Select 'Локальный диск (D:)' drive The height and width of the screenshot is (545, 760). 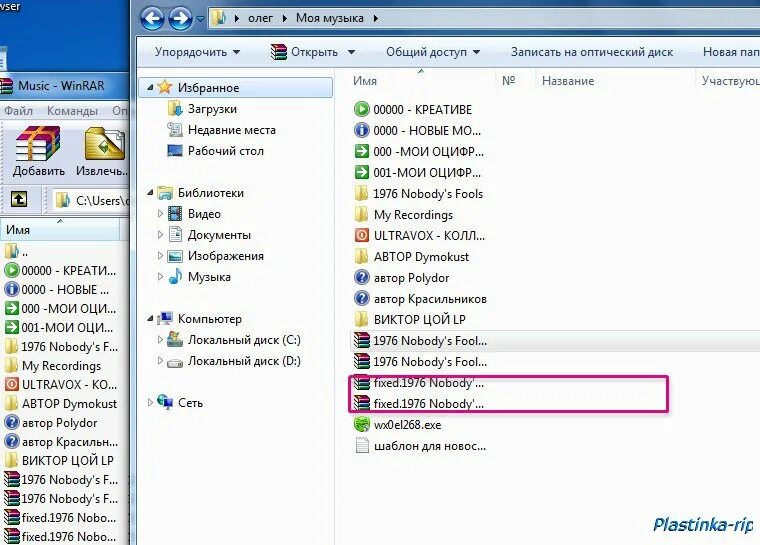244,361
